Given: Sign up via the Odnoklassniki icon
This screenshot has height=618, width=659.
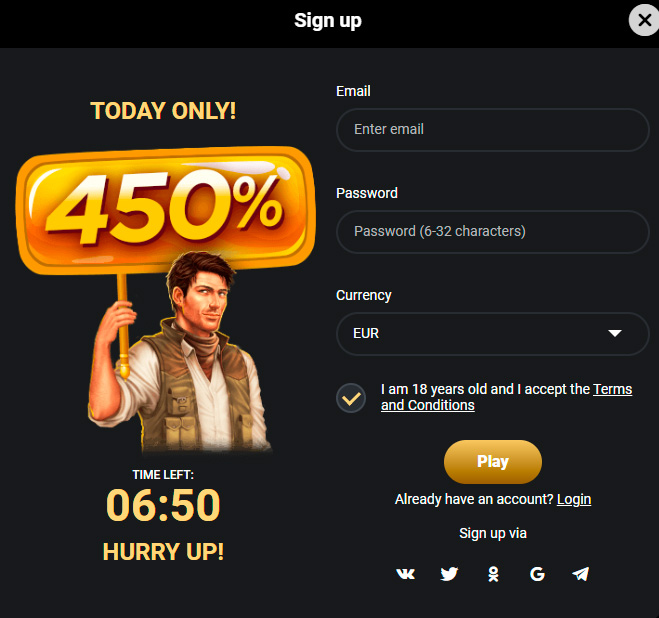Looking at the screenshot, I should pos(493,574).
